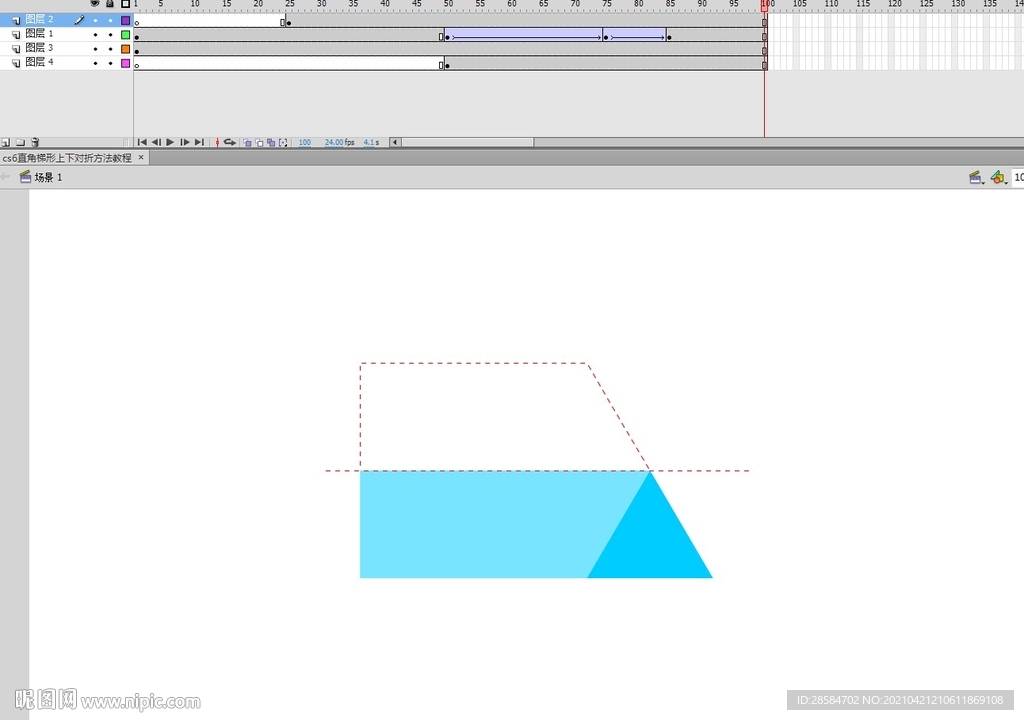1024x720 pixels.
Task: Toggle the Onion Skin Outlines icon
Action: [259, 142]
